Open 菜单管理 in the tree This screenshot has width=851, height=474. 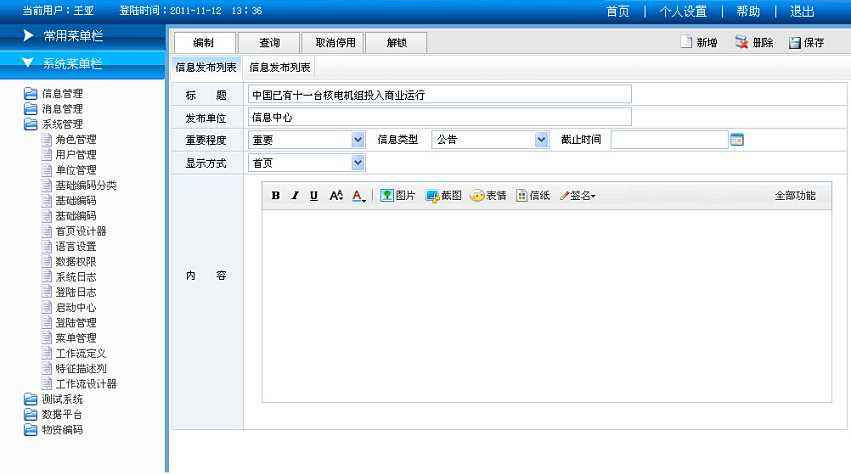point(70,338)
